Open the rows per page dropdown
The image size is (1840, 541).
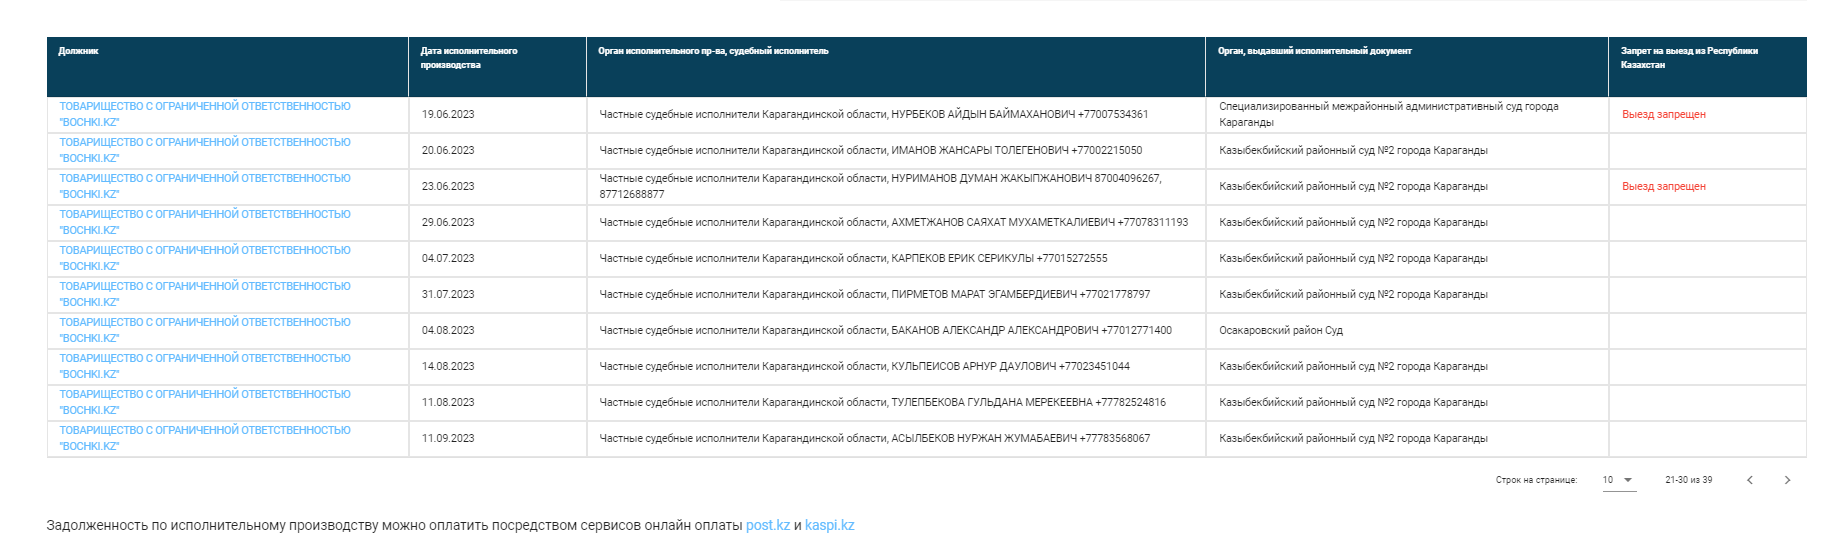click(x=1618, y=480)
